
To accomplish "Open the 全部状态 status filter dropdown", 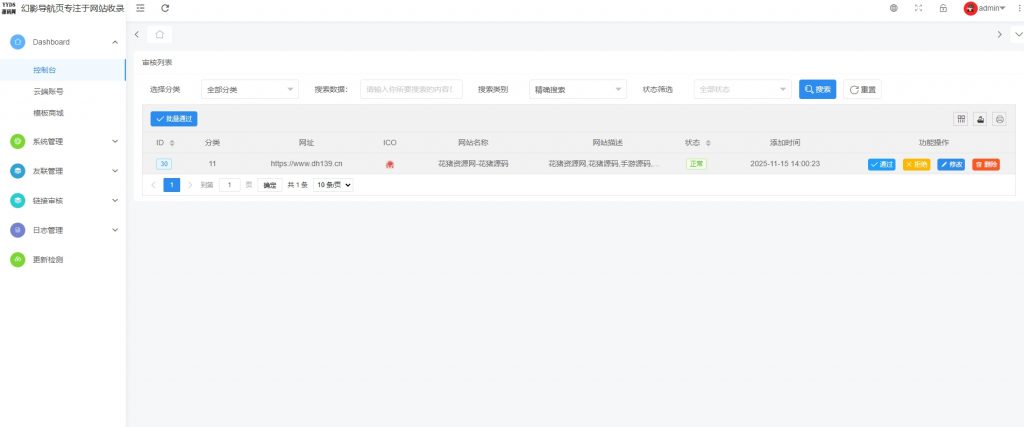I will 743,89.
